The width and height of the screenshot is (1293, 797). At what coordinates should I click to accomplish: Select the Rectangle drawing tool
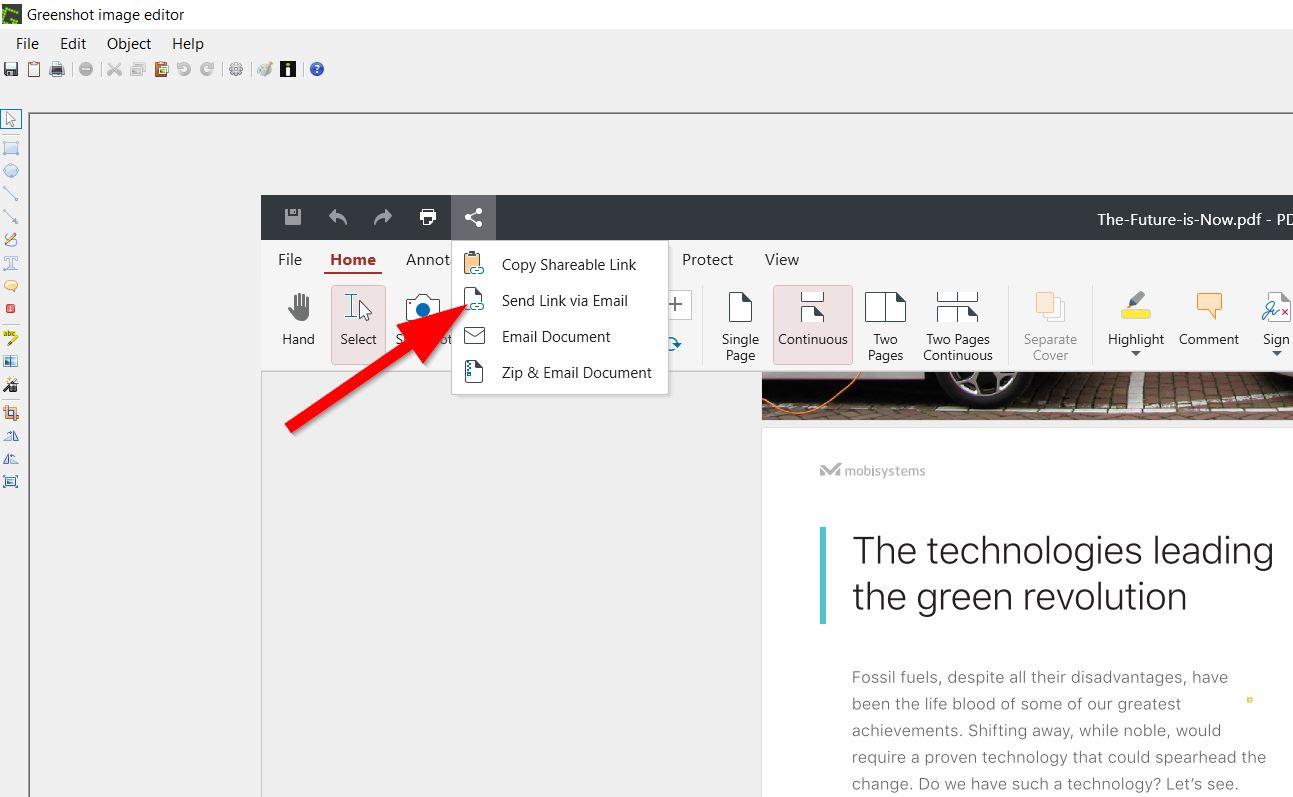(x=11, y=146)
